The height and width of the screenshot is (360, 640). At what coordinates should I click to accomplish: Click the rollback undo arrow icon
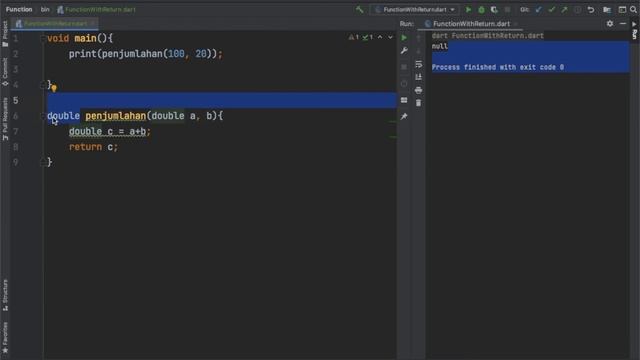tap(591, 9)
